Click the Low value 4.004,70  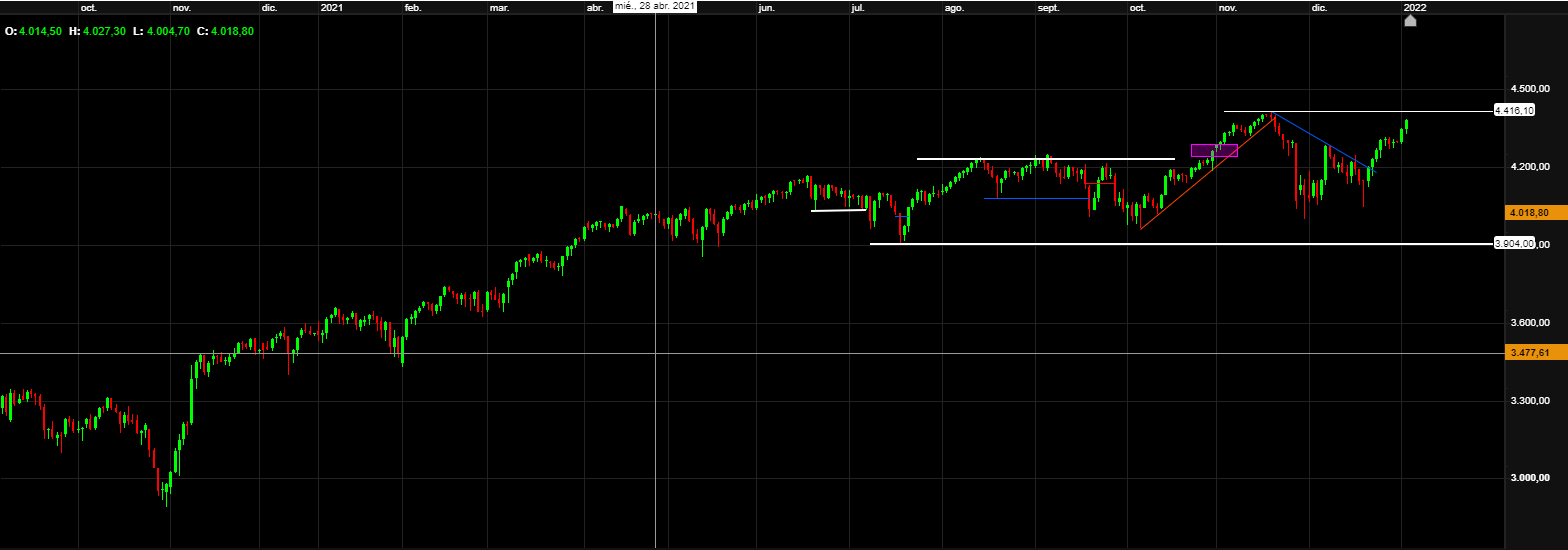tap(167, 32)
